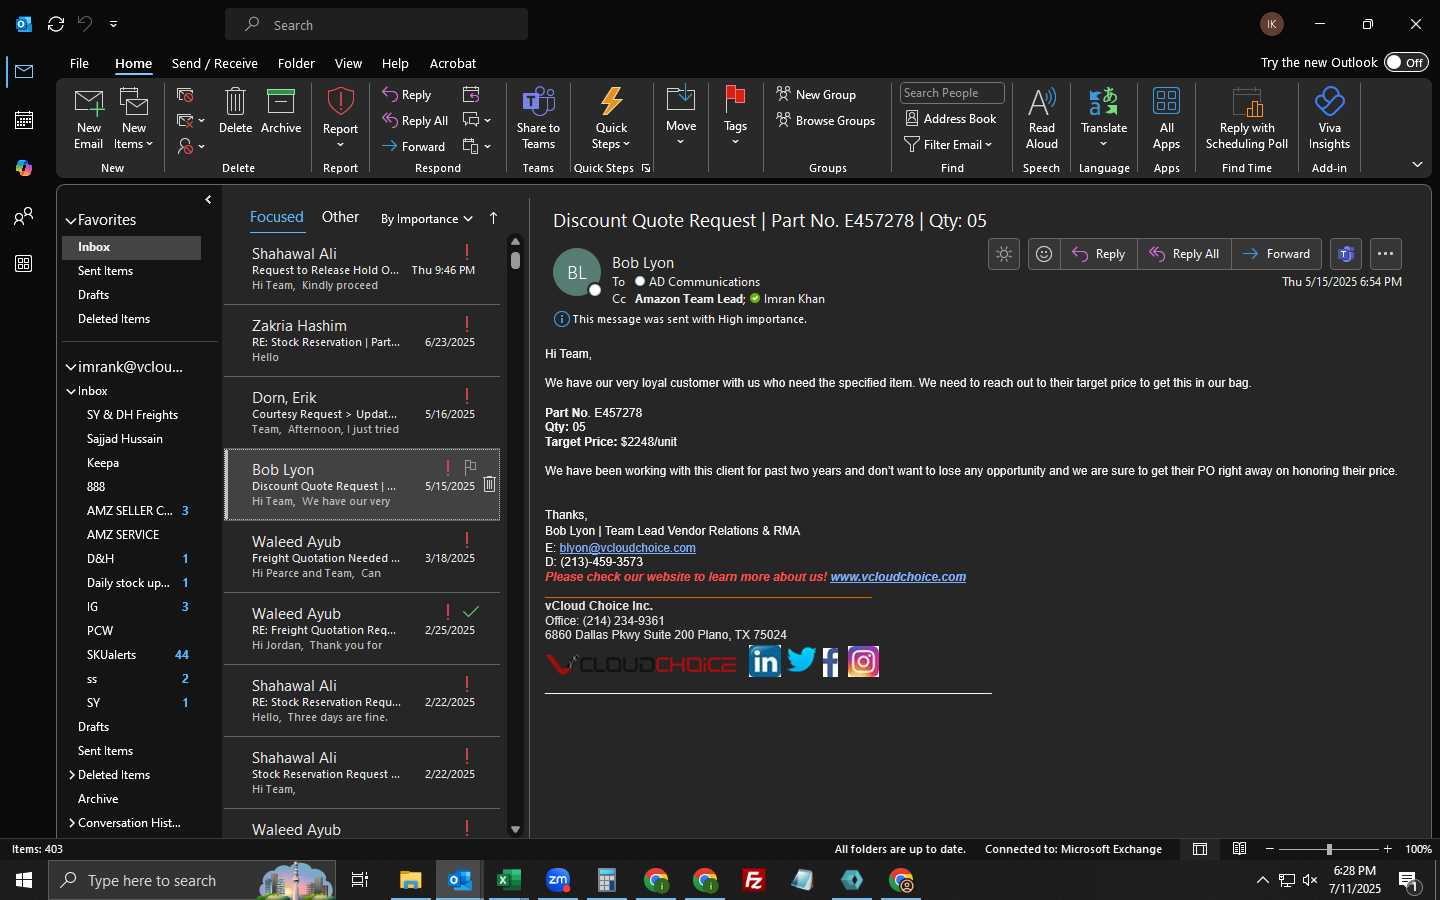
Task: Click the Address Book icon
Action: point(912,118)
